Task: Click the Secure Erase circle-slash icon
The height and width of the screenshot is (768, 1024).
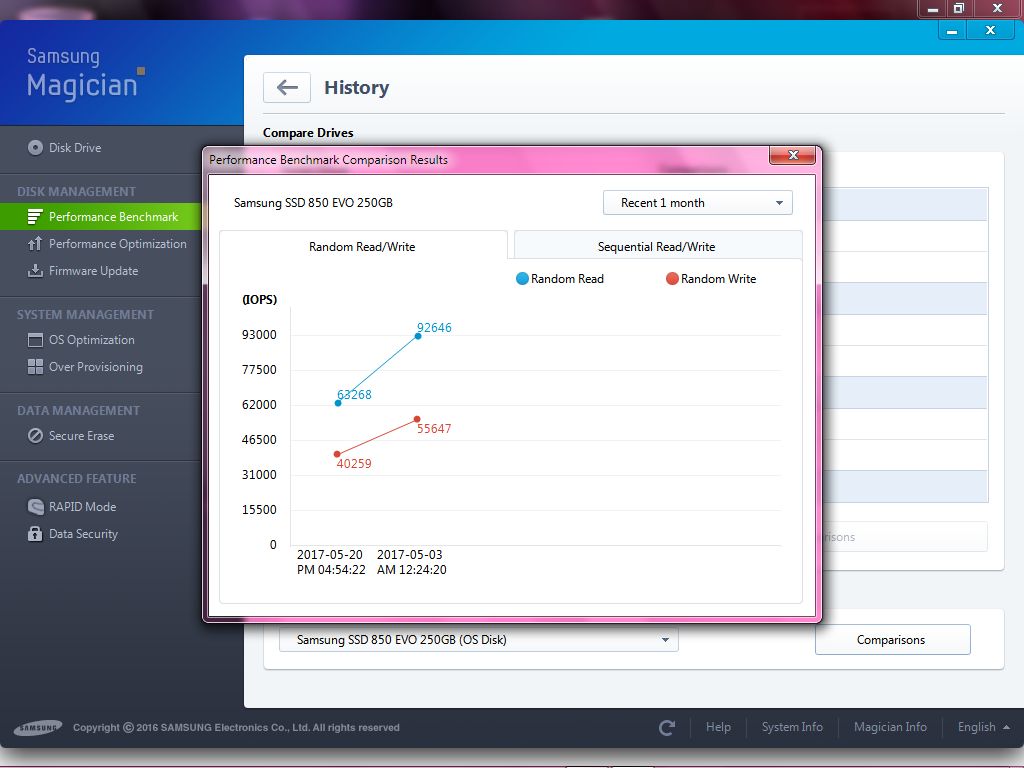Action: pos(35,436)
